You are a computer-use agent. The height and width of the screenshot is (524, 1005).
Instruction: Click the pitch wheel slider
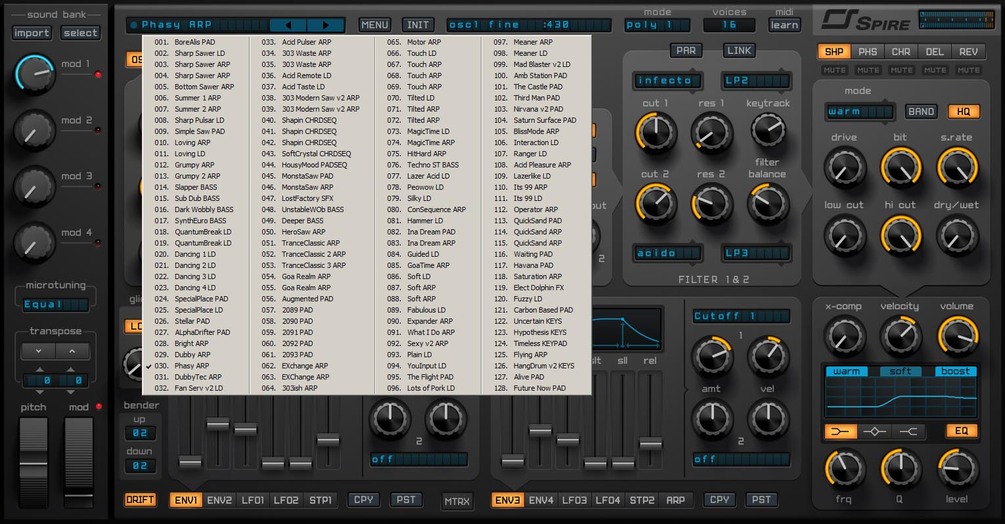(x=33, y=463)
